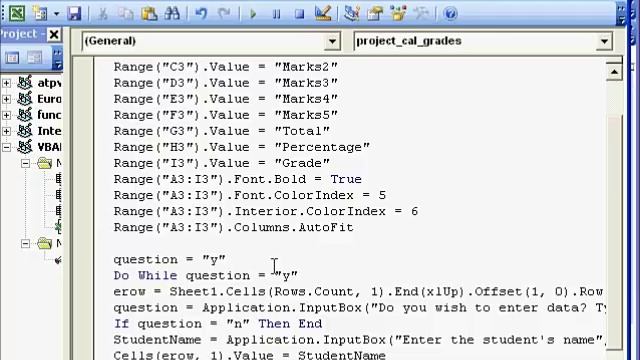Image resolution: width=640 pixels, height=360 pixels.
Task: Click the "Grade" string in code
Action: [x=302, y=163]
